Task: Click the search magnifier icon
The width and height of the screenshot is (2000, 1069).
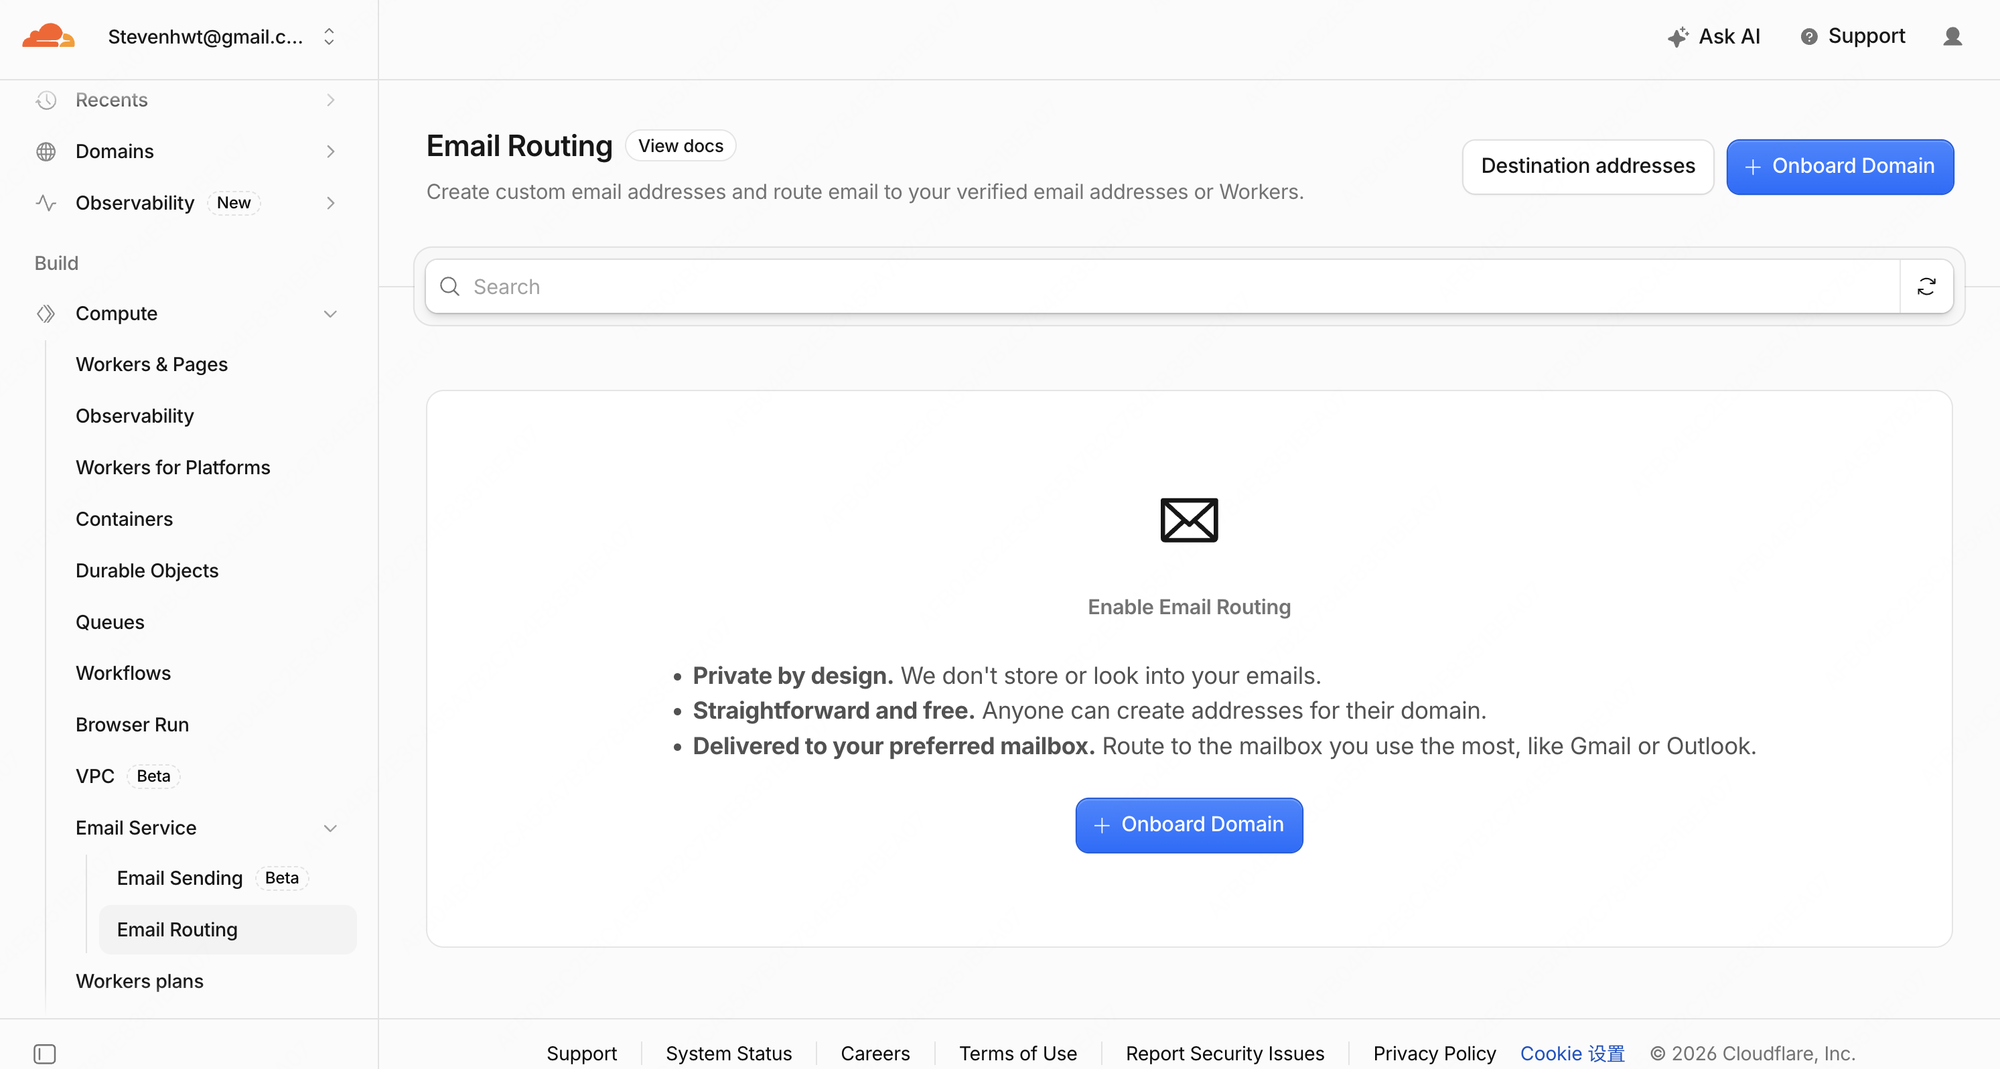Action: tap(450, 287)
